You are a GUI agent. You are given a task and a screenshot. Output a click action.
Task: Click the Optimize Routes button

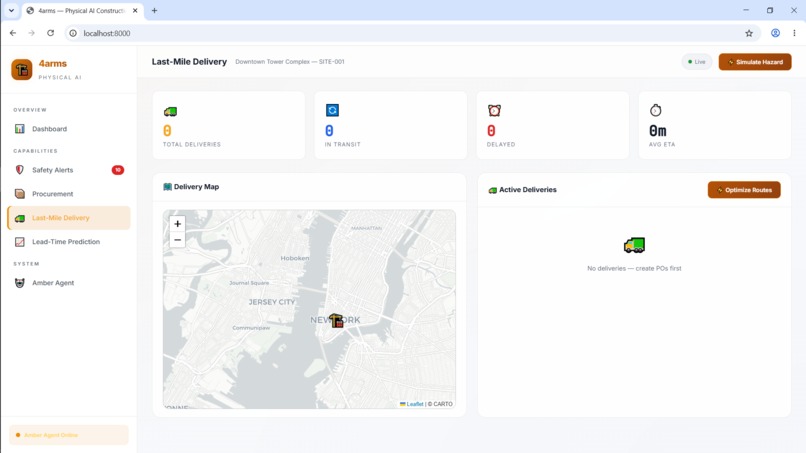pos(744,190)
